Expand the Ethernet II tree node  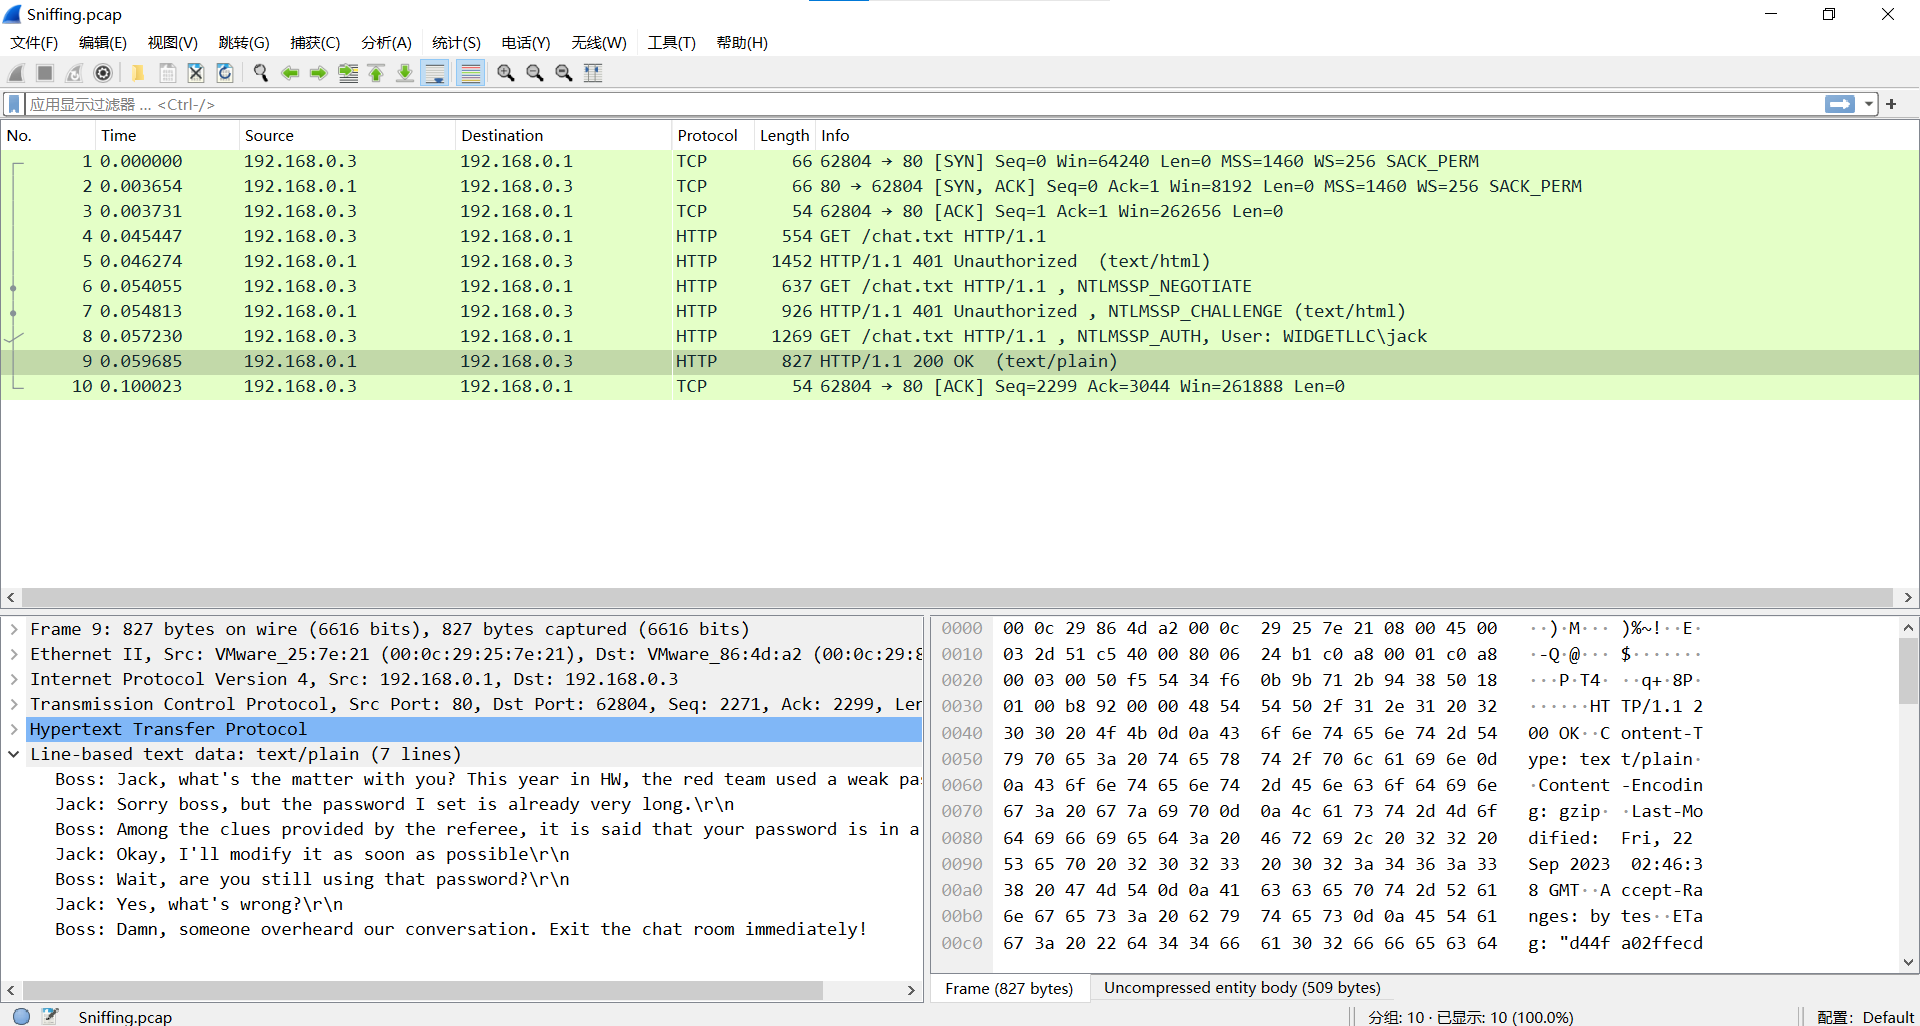coord(14,655)
